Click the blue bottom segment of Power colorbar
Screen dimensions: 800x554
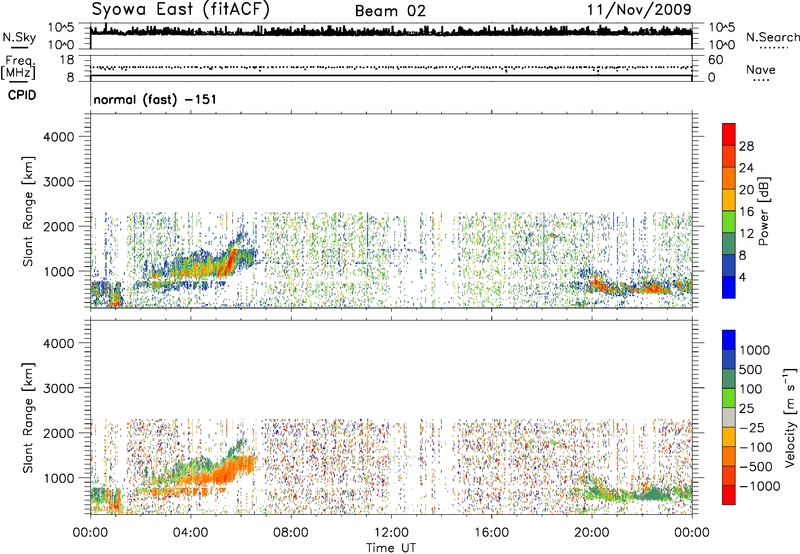click(x=729, y=287)
